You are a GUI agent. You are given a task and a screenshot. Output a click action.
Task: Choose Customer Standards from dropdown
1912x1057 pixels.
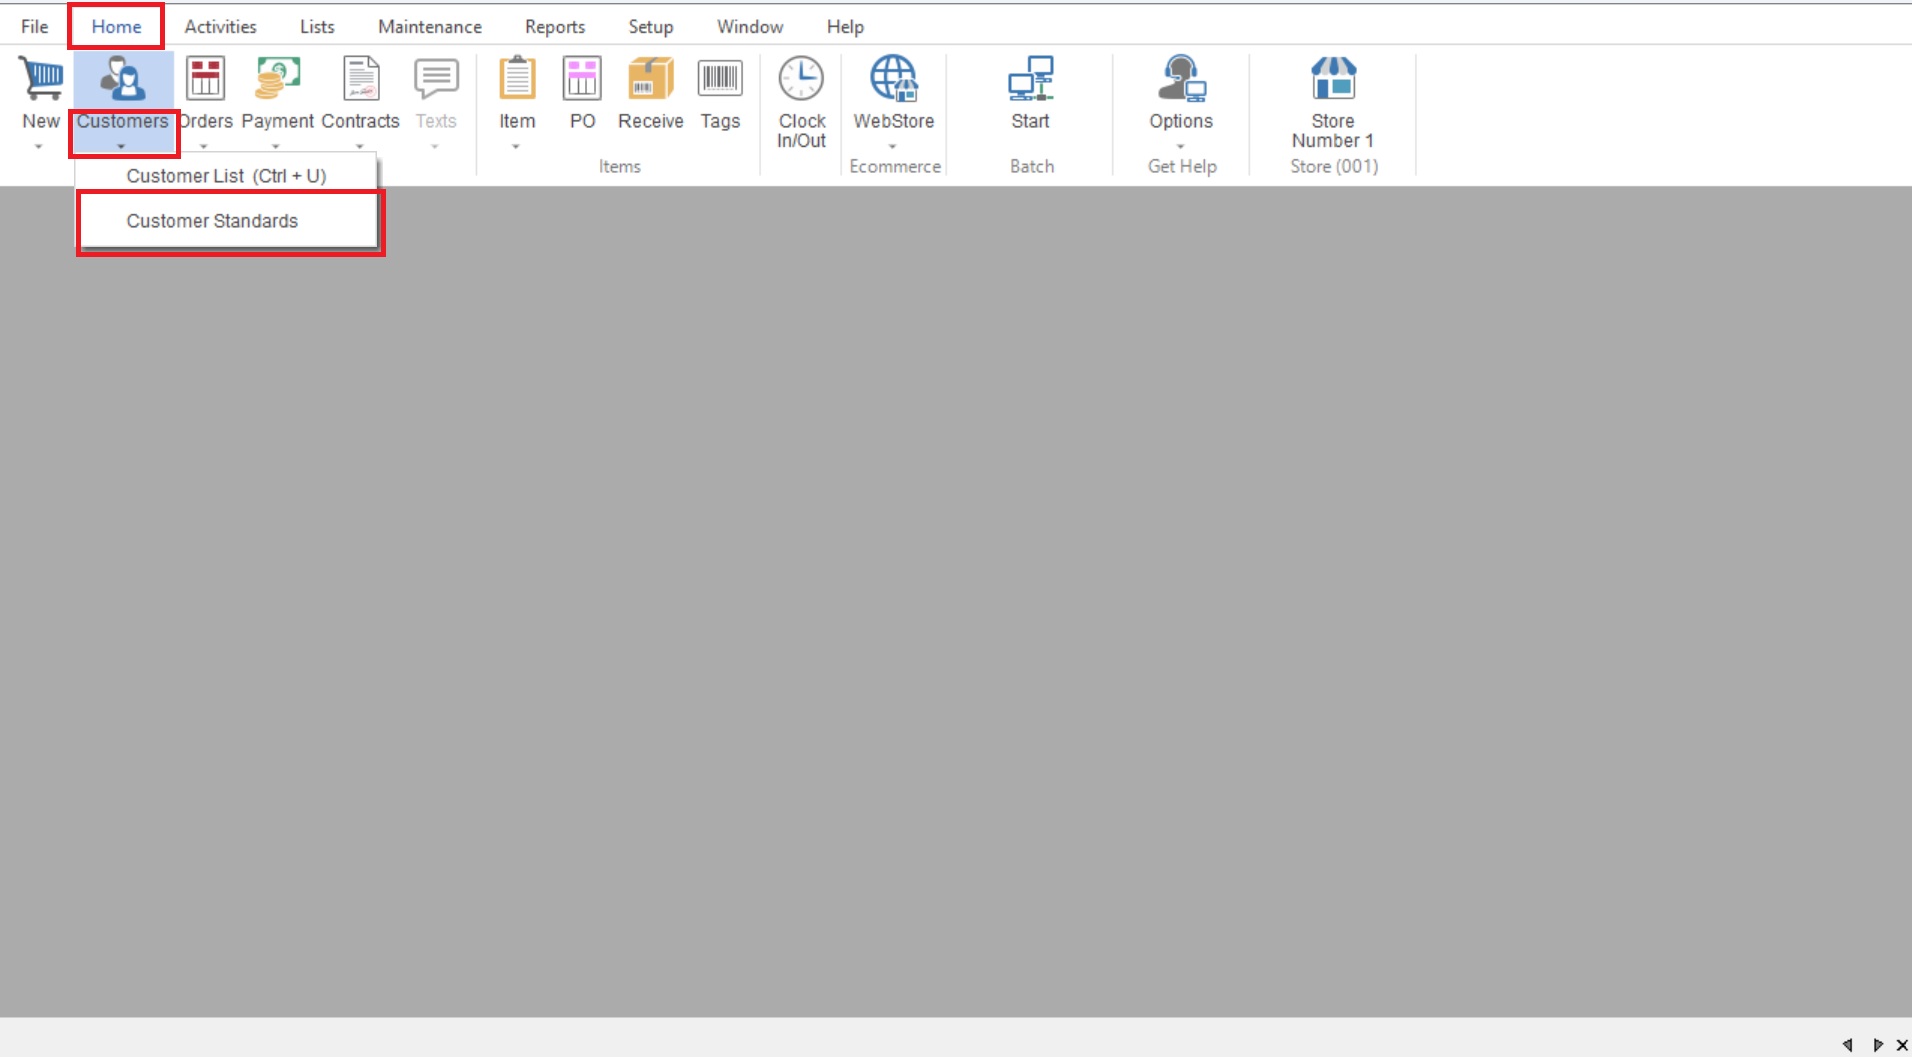[x=228, y=221]
